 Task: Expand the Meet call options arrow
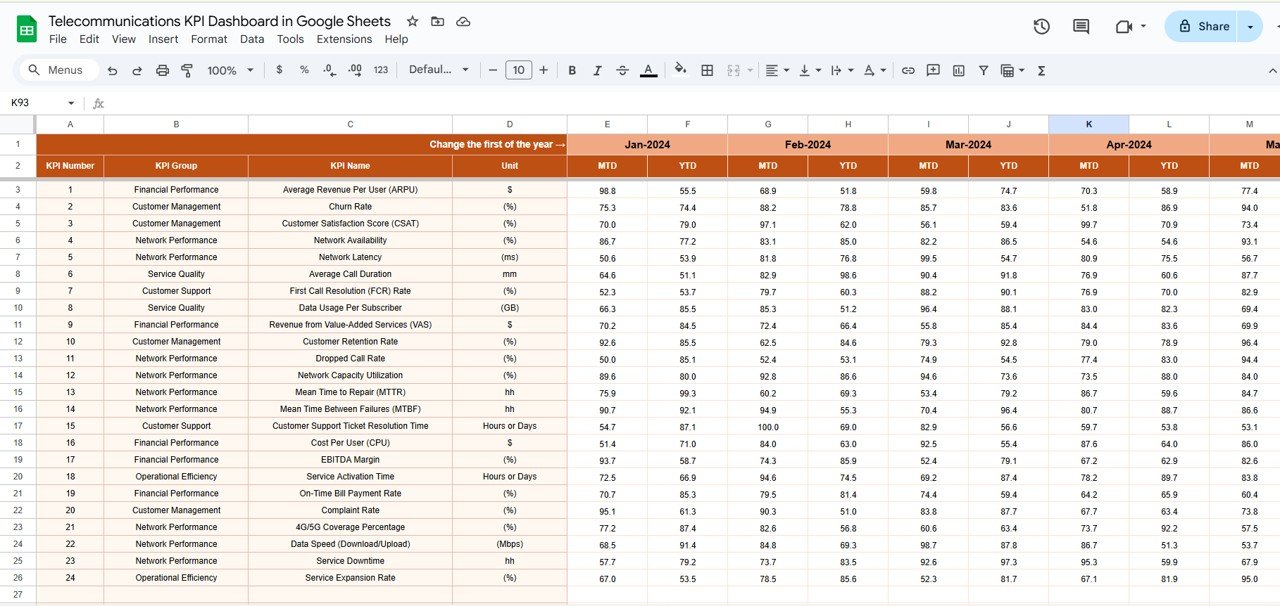[1143, 27]
